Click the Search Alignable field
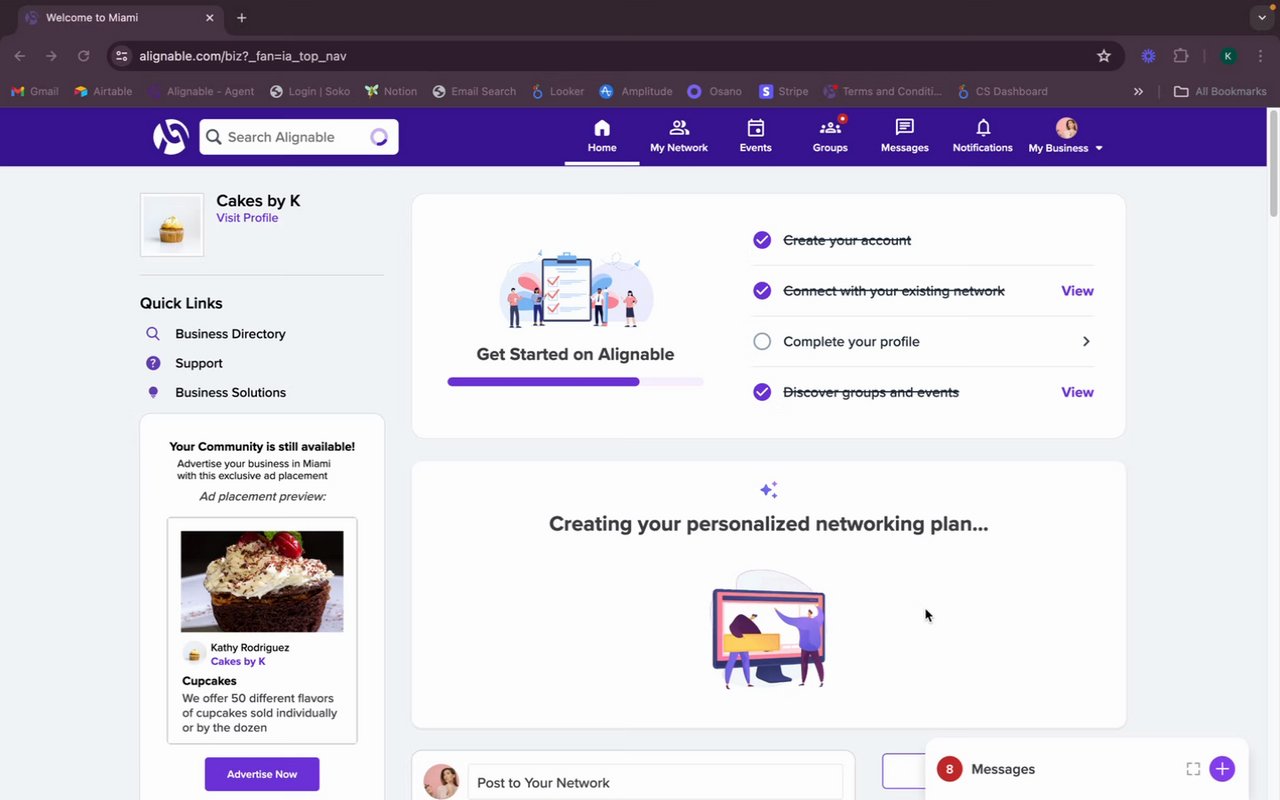Screen dimensions: 1280x800 tap(299, 137)
